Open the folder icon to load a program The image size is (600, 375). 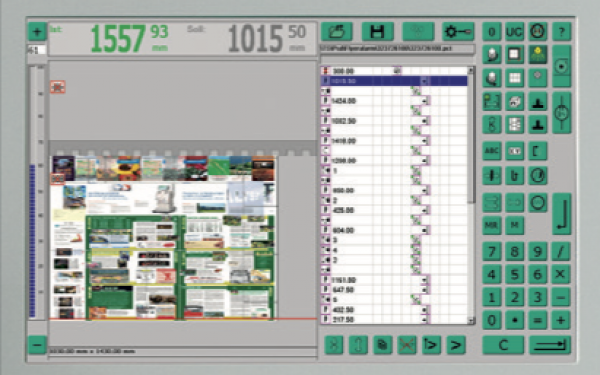pos(336,32)
